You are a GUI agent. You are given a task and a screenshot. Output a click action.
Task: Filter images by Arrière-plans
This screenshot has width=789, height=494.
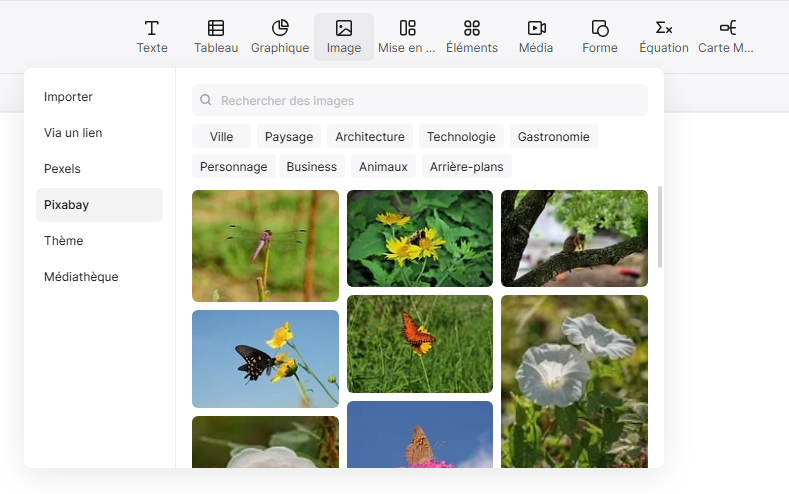pyautogui.click(x=466, y=167)
